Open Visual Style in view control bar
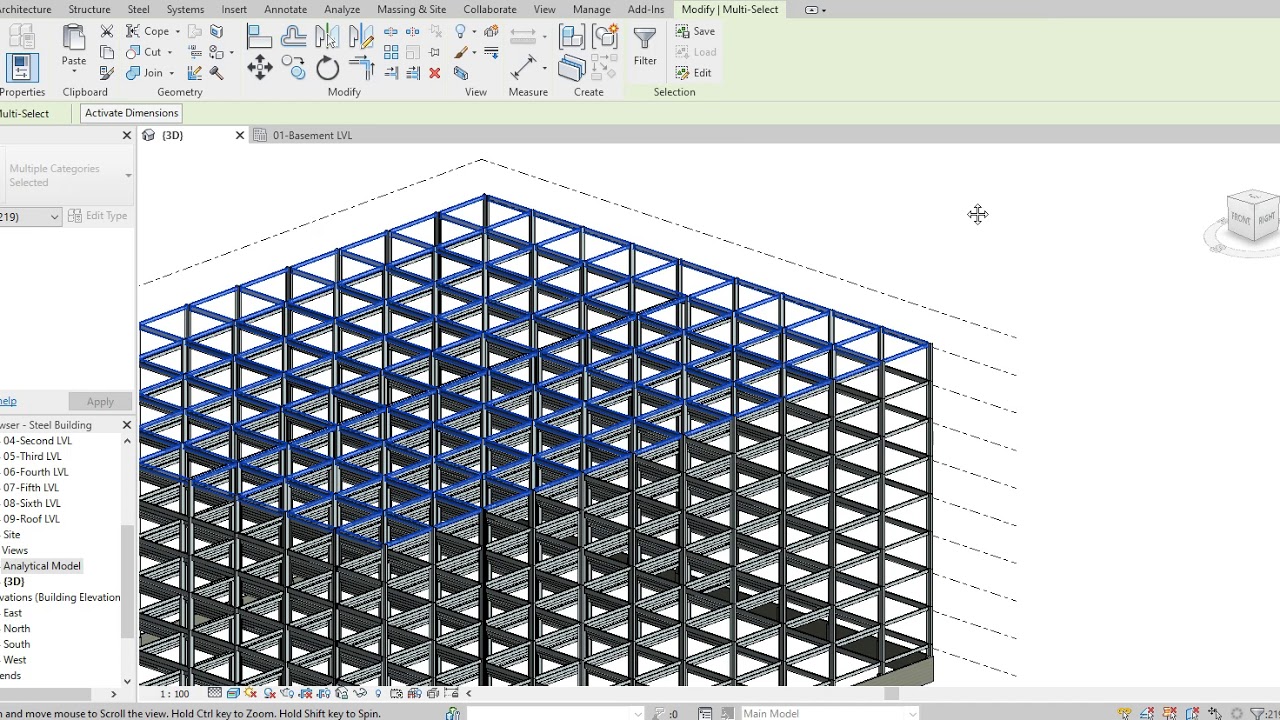 coord(233,693)
